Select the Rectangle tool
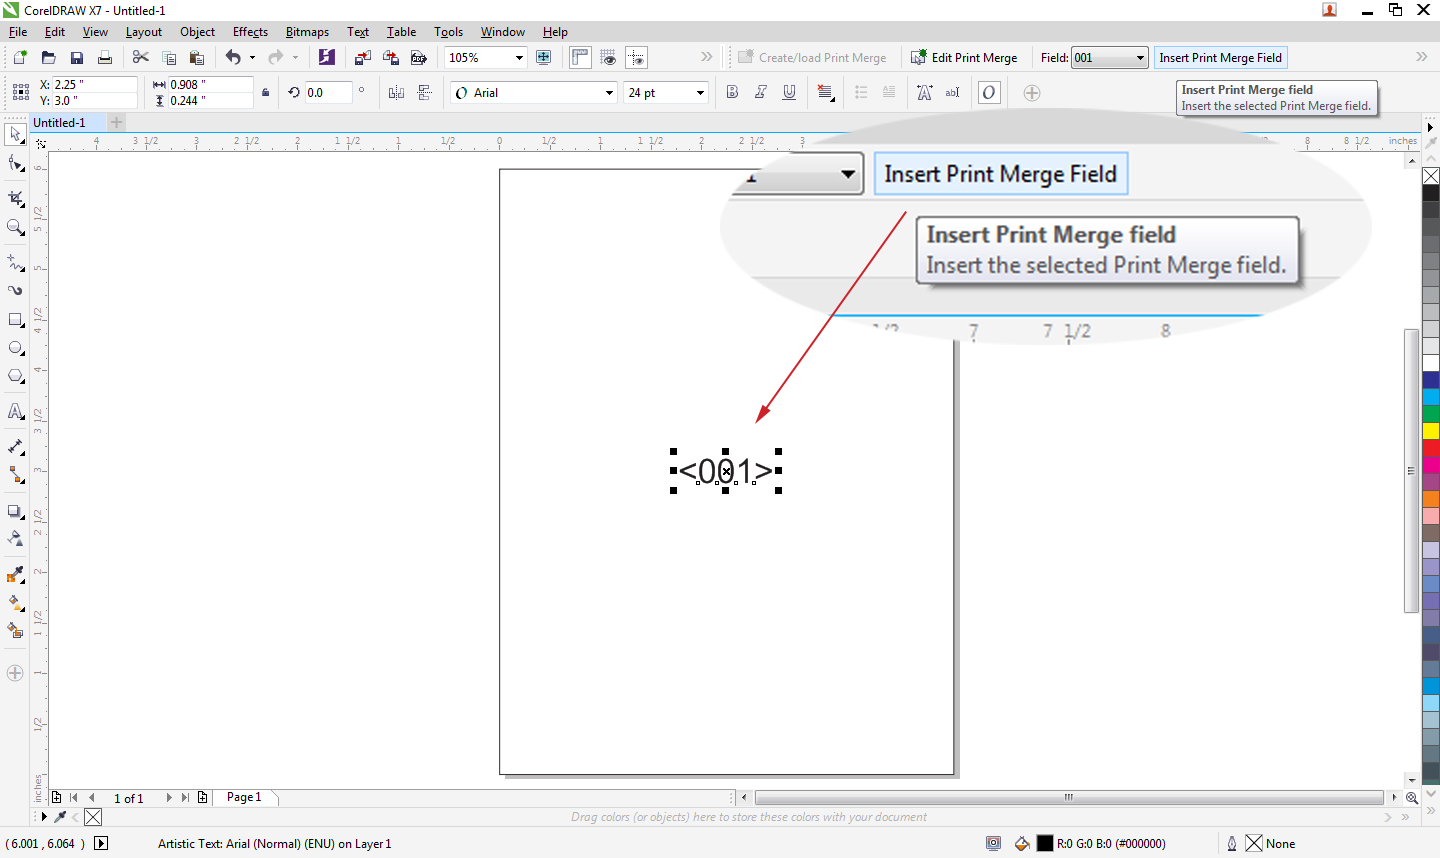The height and width of the screenshot is (858, 1440). 15,320
